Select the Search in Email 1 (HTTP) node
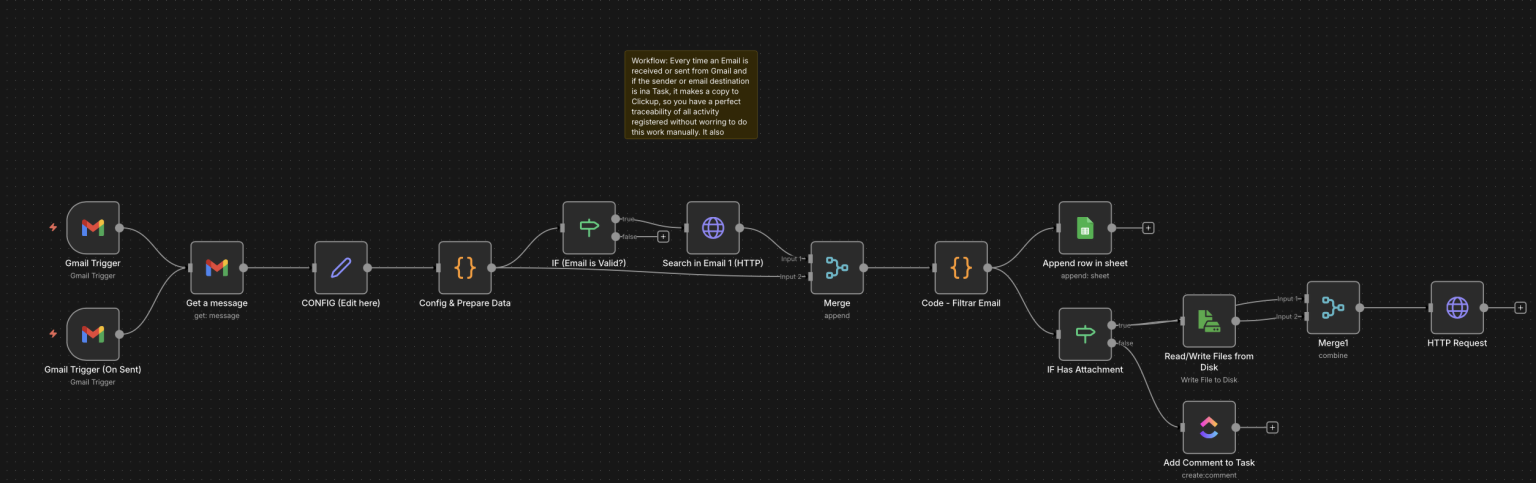The width and height of the screenshot is (1536, 483). [713, 228]
